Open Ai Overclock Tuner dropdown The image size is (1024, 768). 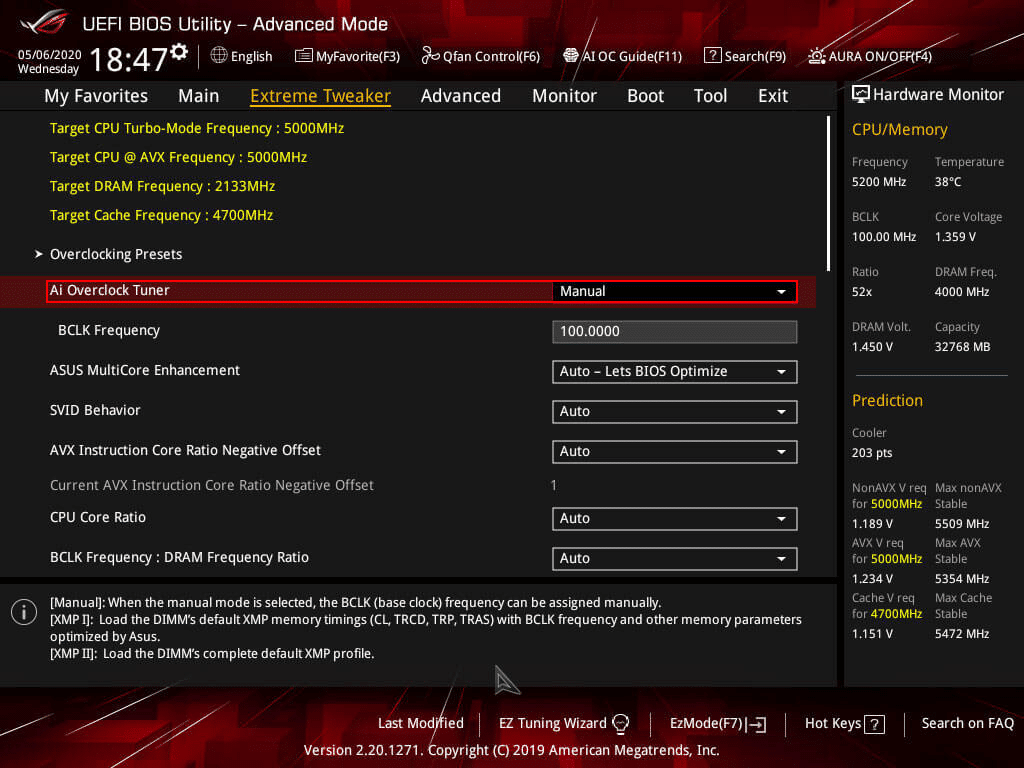tap(674, 291)
